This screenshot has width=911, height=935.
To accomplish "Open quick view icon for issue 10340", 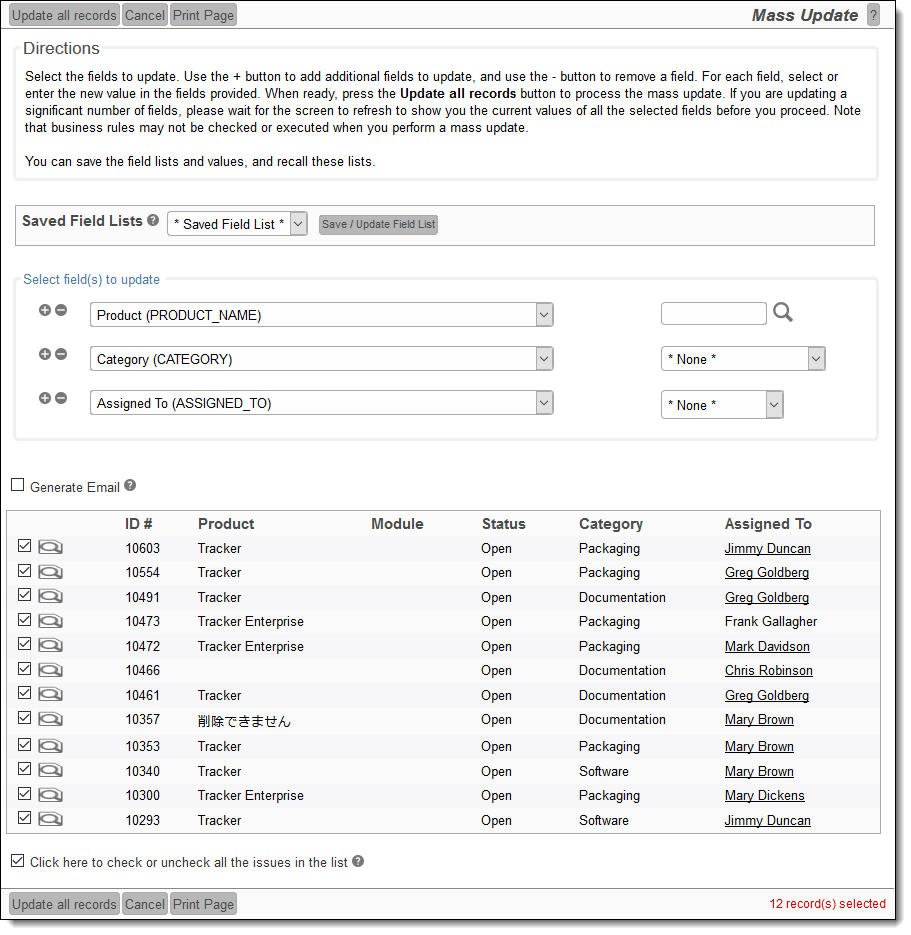I will 51,770.
